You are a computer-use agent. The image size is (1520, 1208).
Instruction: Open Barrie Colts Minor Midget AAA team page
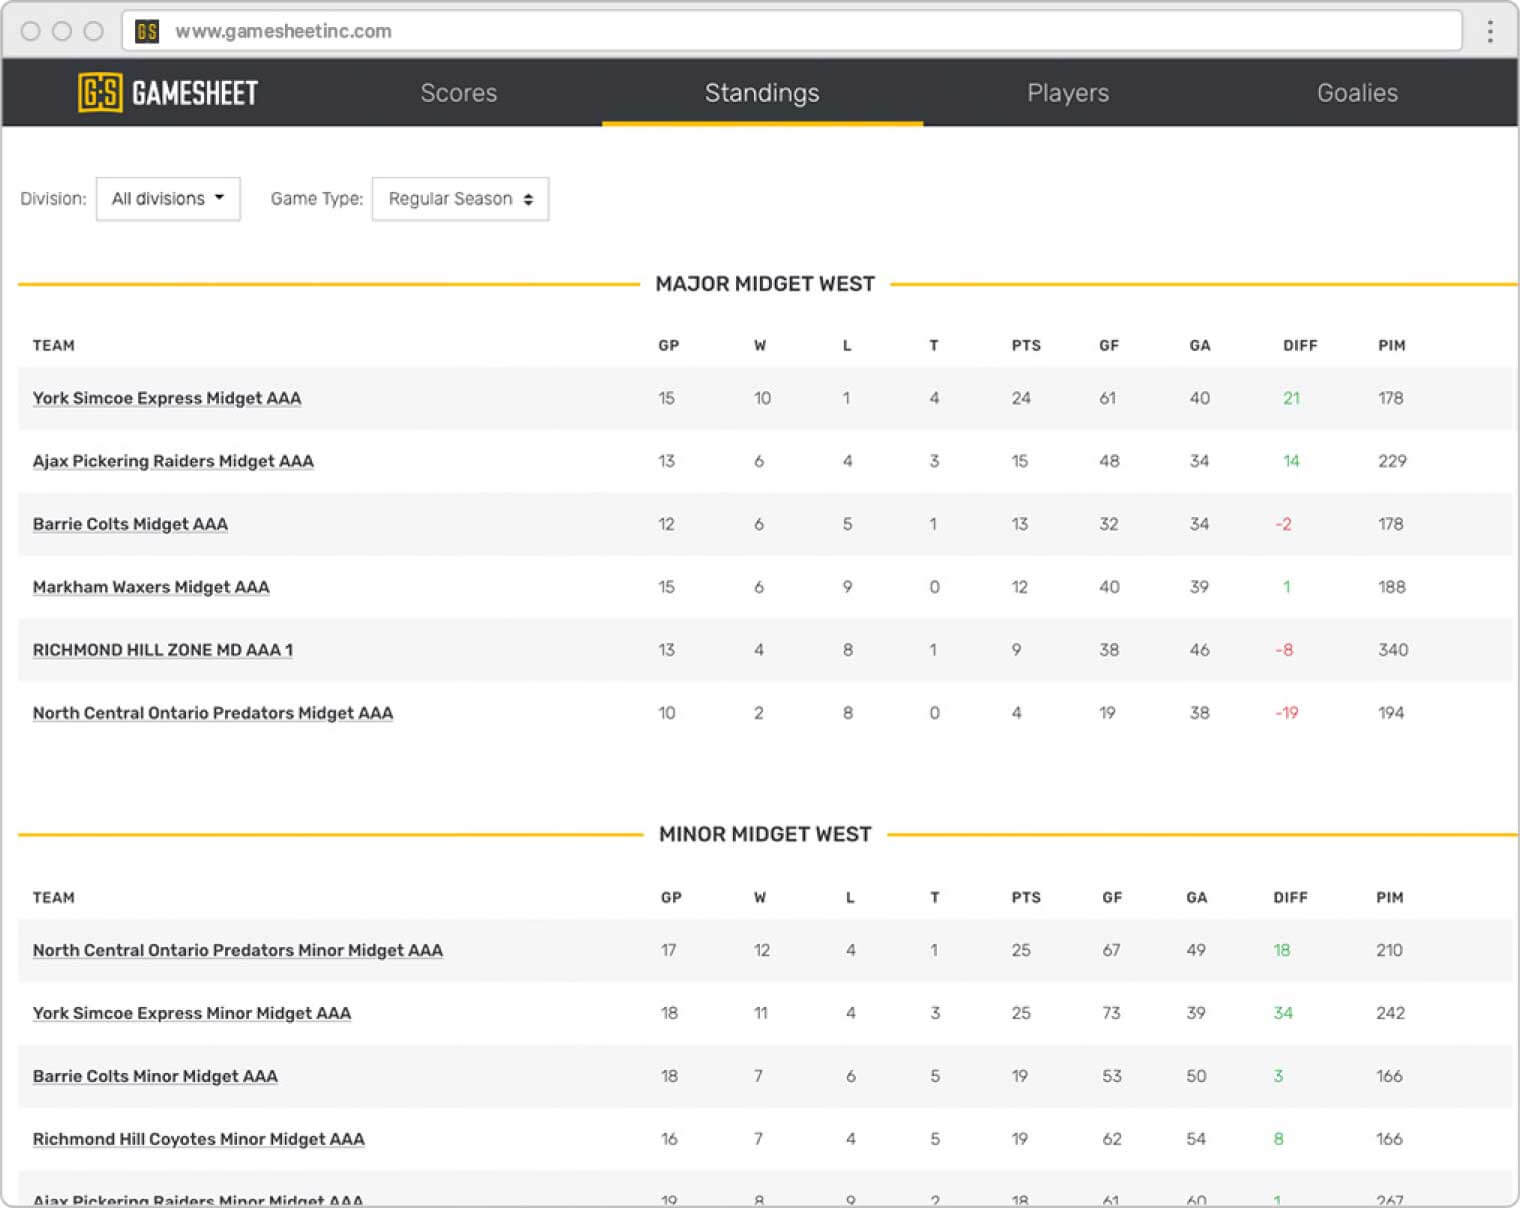pos(155,1076)
